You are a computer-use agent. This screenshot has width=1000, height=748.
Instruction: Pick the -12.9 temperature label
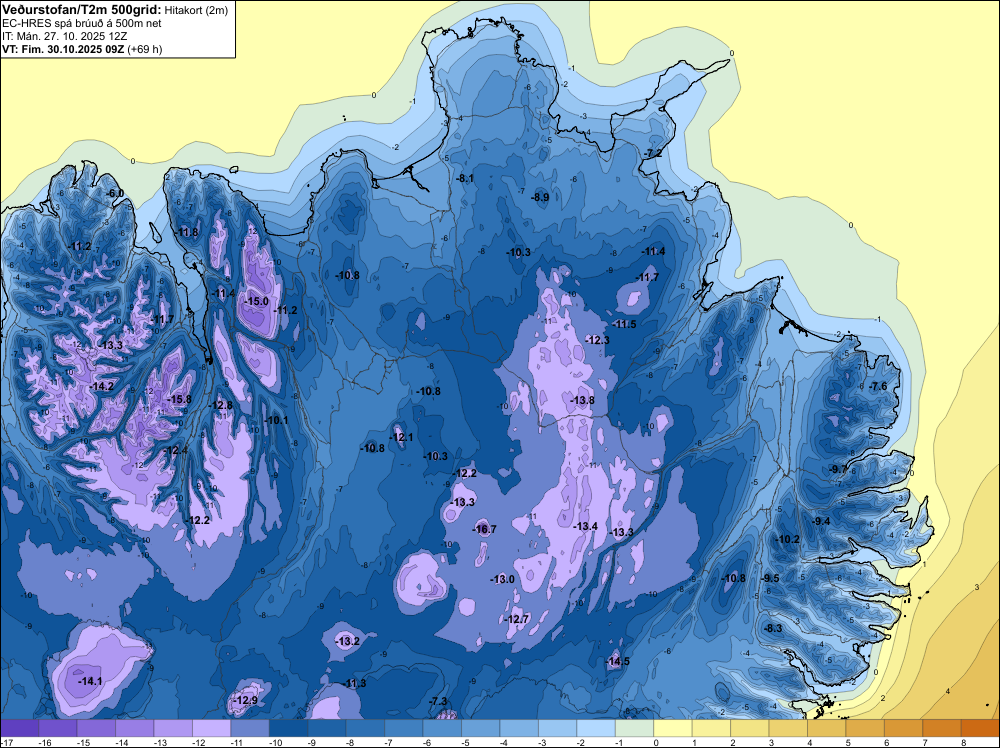coord(246,700)
